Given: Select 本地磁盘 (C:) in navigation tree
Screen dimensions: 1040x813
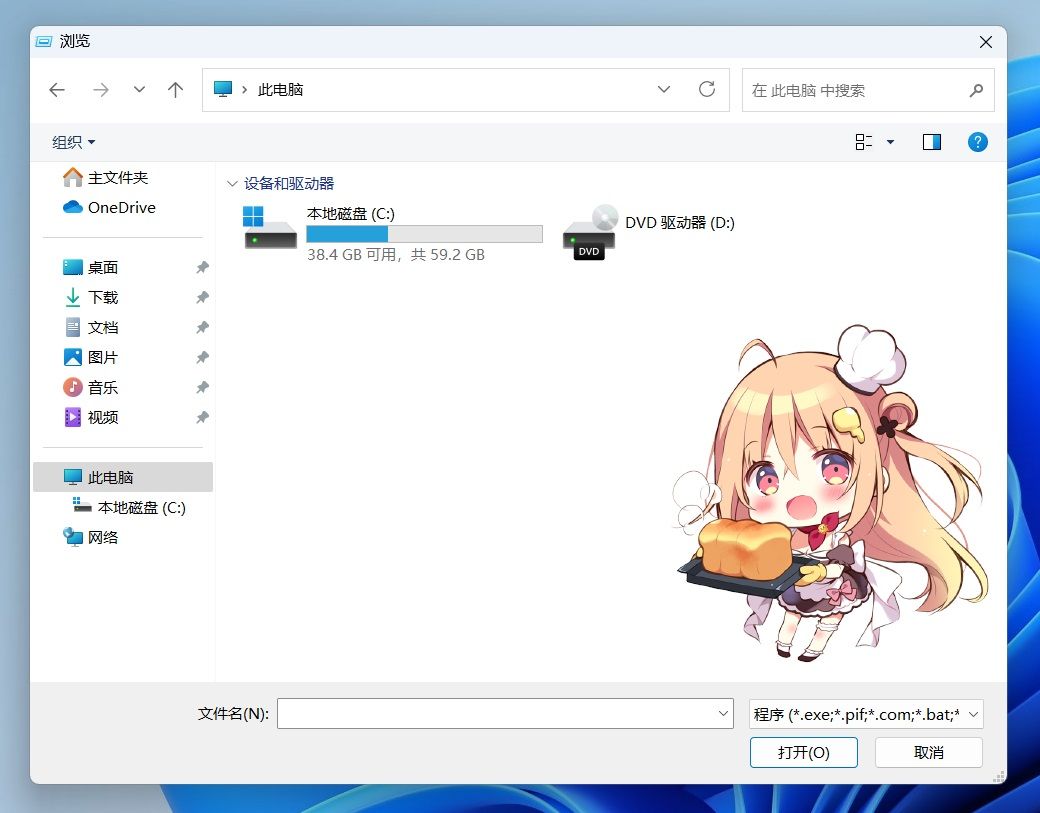Looking at the screenshot, I should click(129, 507).
